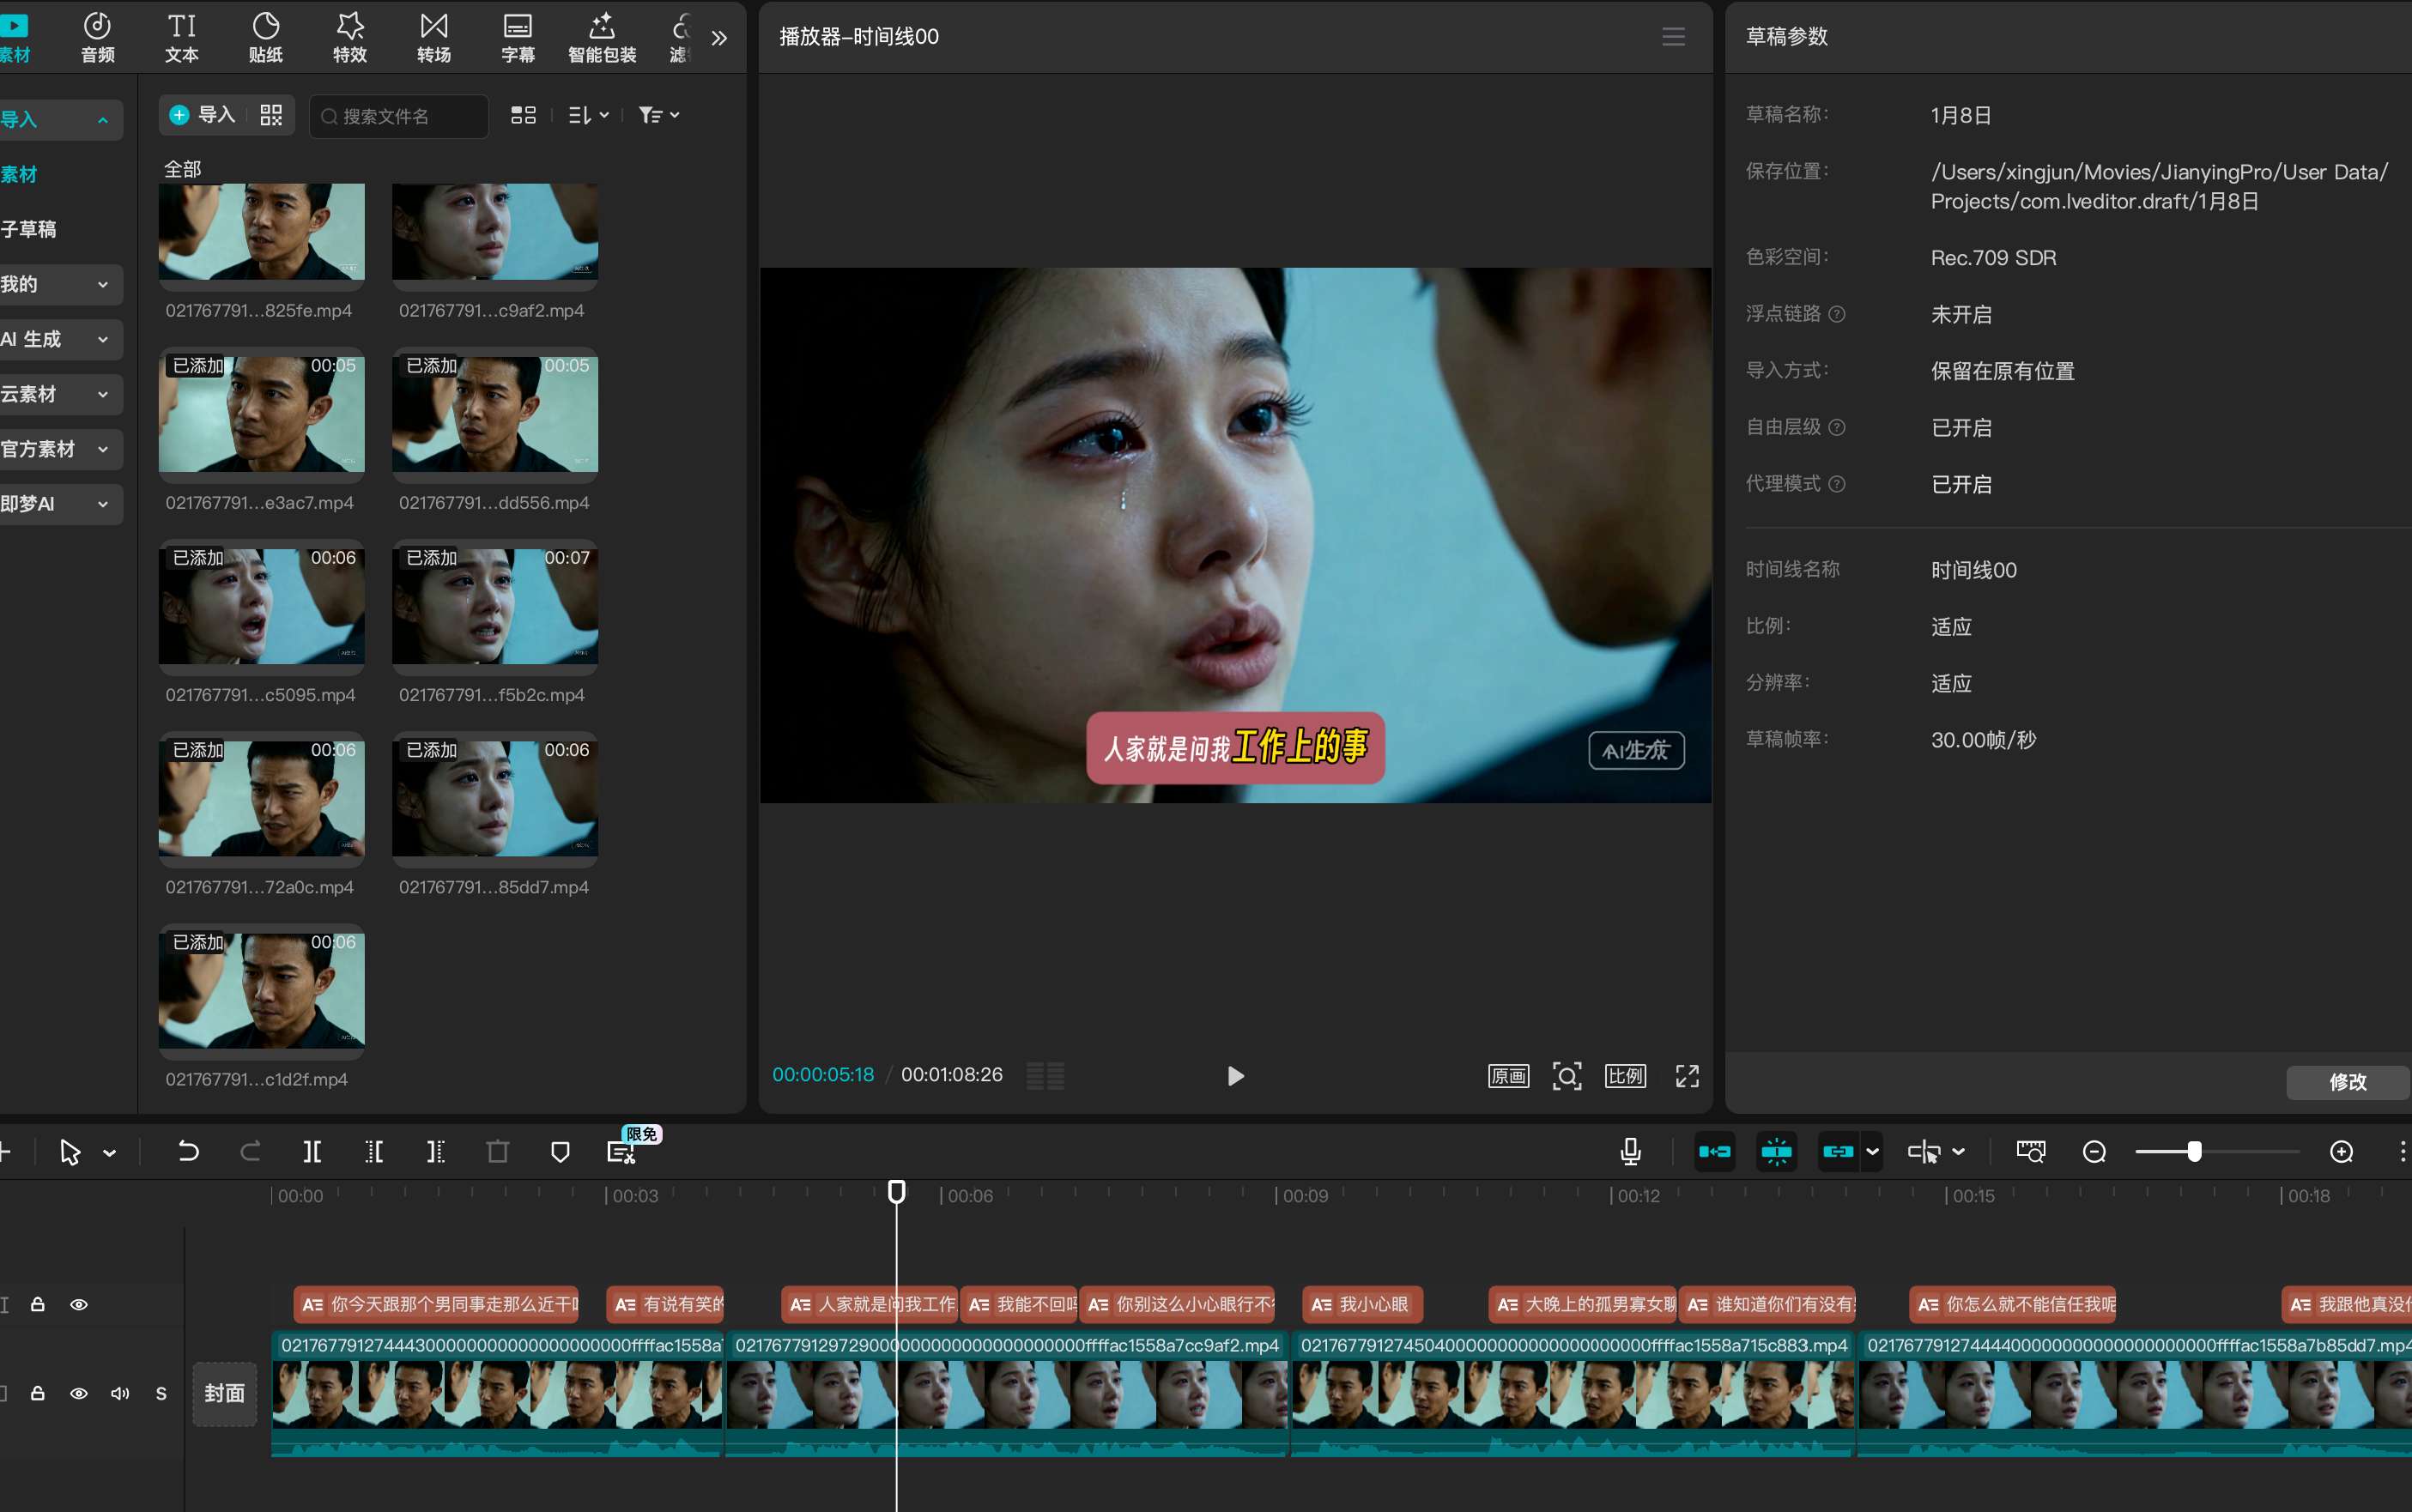This screenshot has width=2412, height=1512.
Task: Open the 贴纸 stickers tab
Action: (x=266, y=37)
